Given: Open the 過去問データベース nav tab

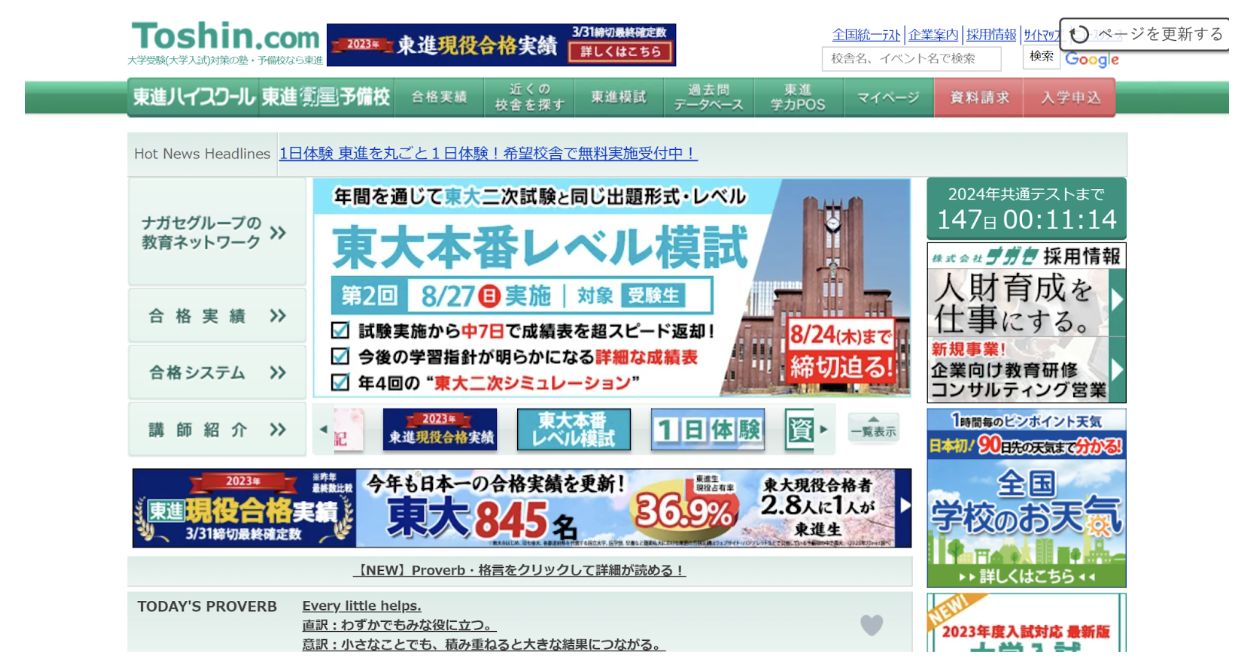Looking at the screenshot, I should (708, 97).
